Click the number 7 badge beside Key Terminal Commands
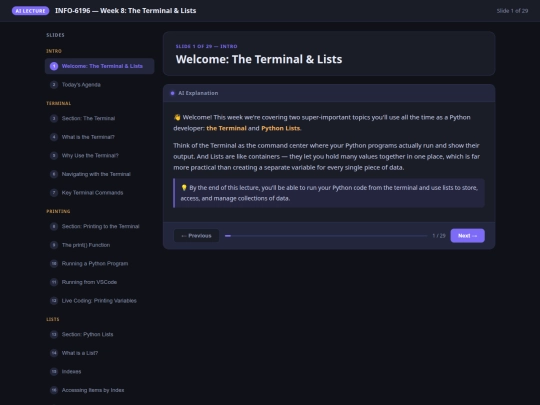Image resolution: width=540 pixels, height=405 pixels. 54,193
